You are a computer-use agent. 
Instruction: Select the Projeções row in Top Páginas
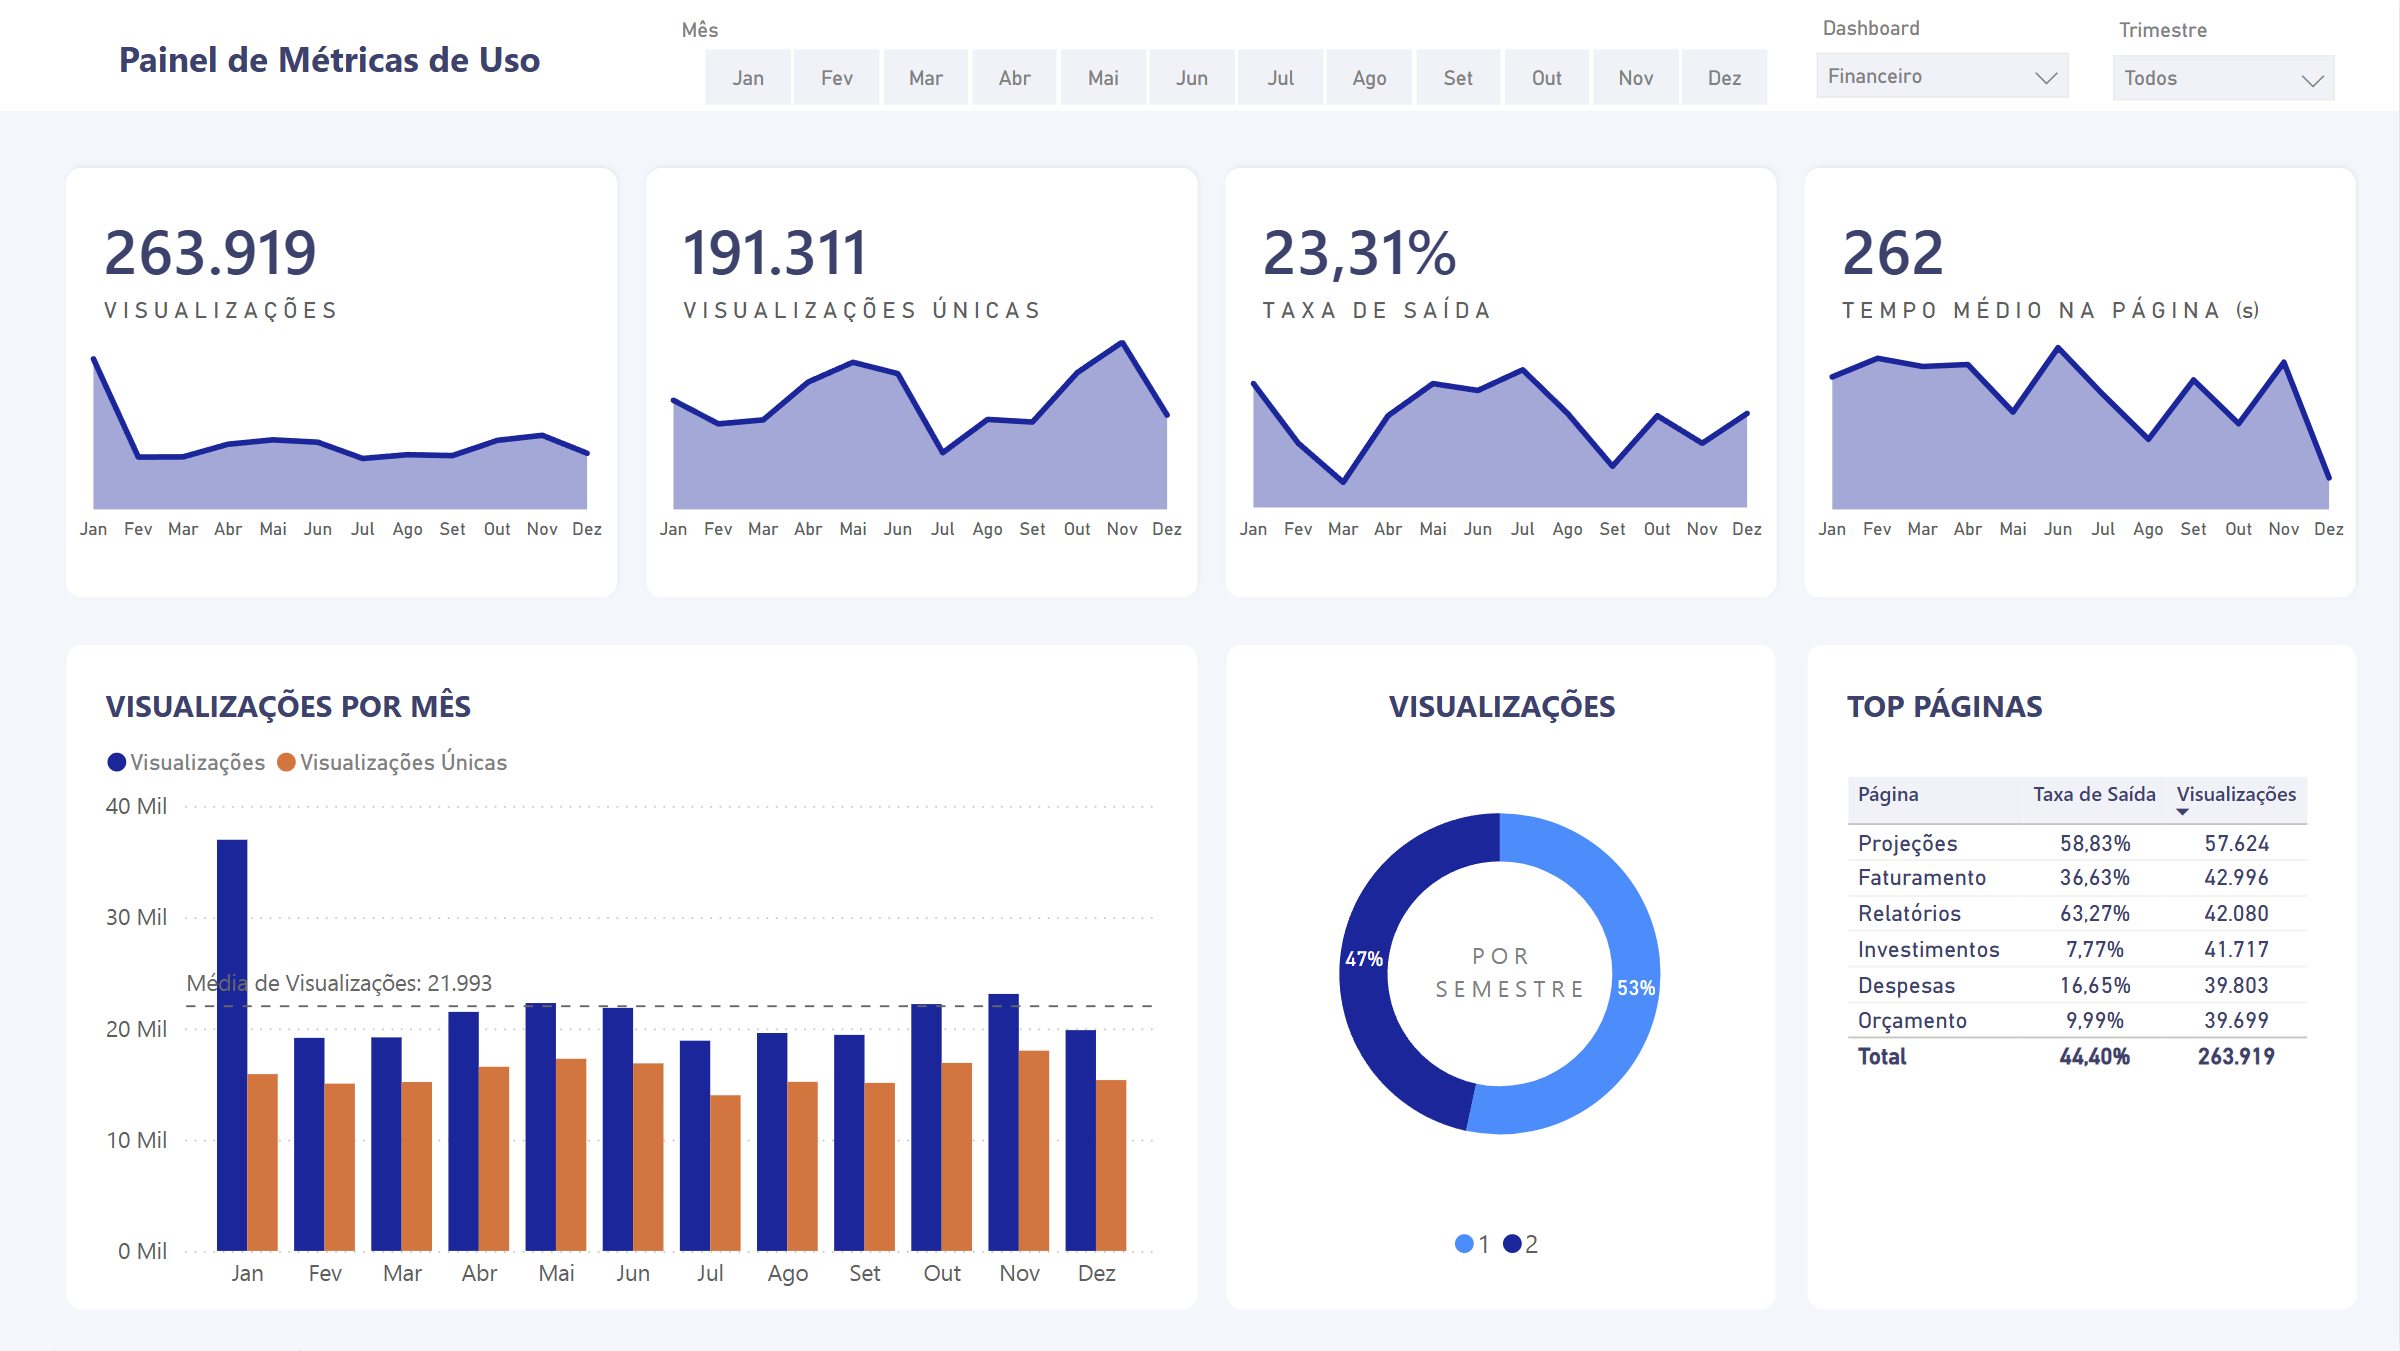pos(1908,843)
